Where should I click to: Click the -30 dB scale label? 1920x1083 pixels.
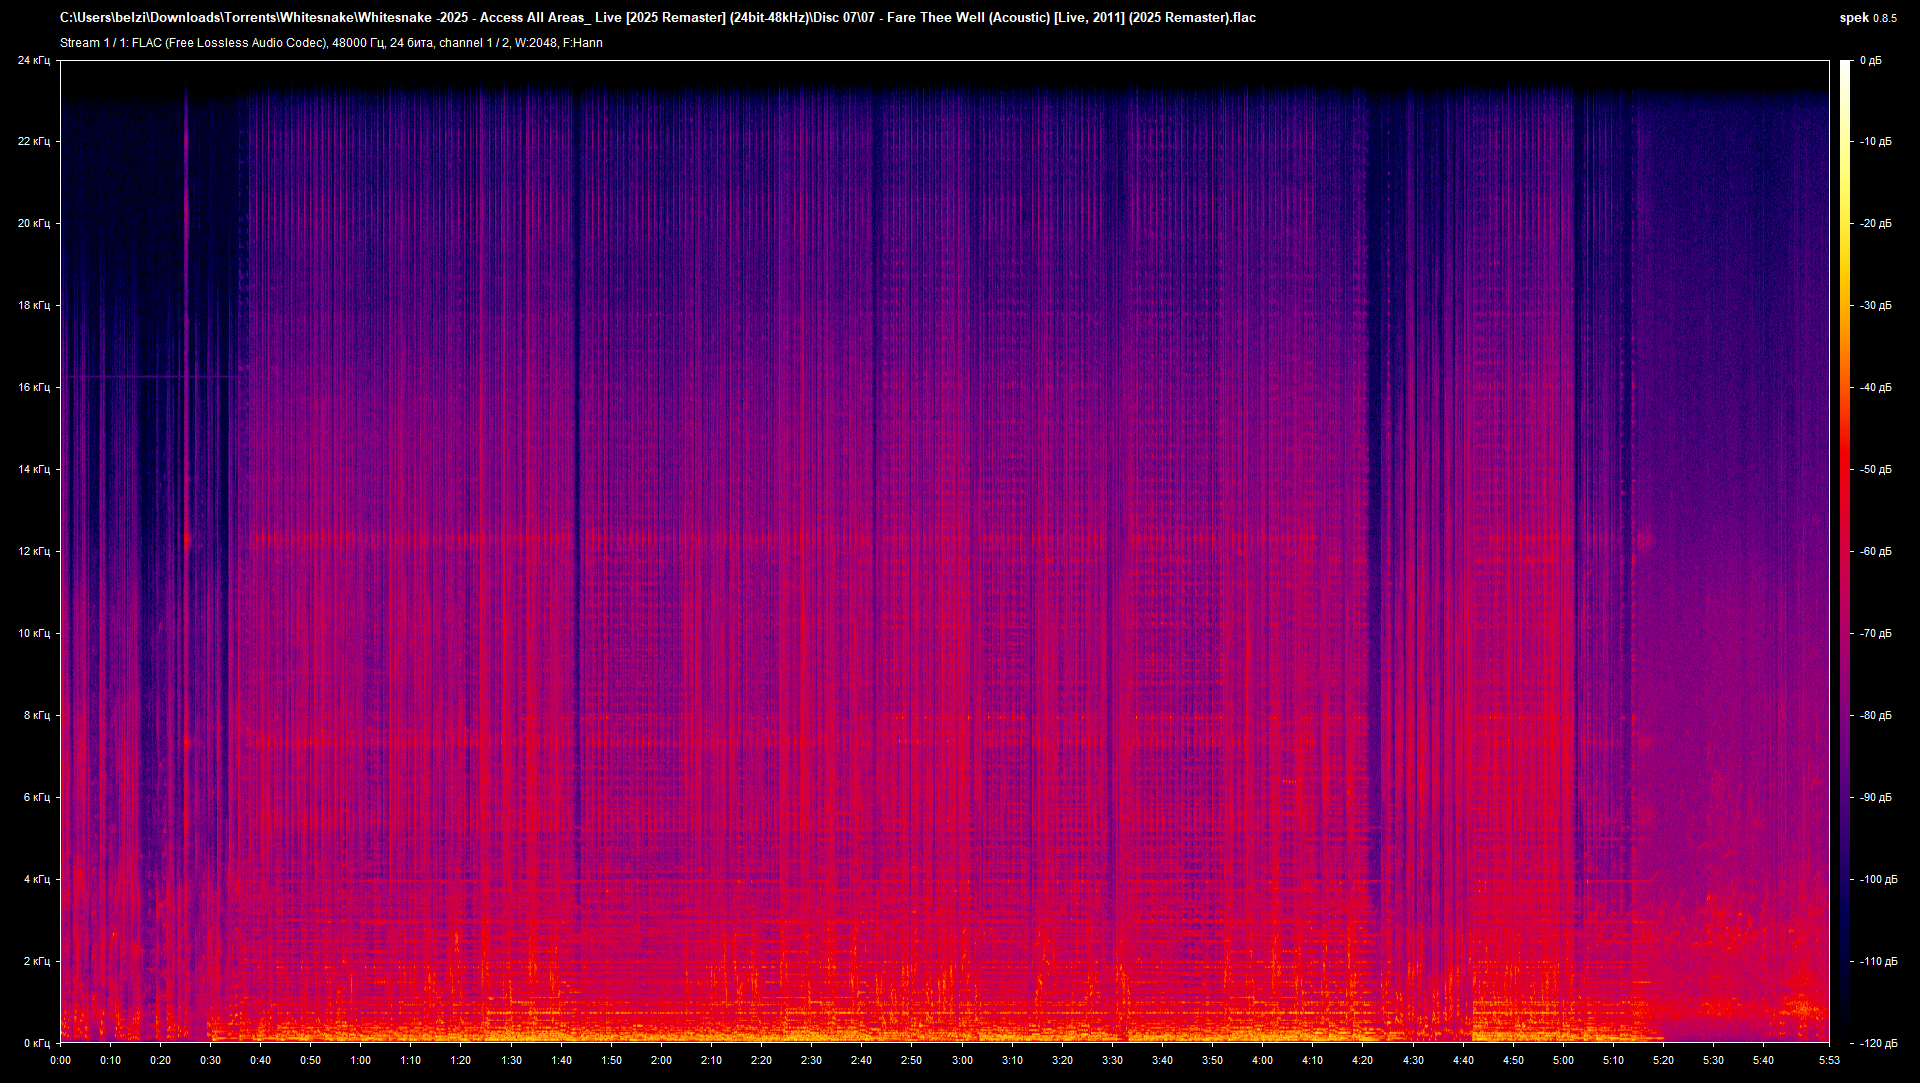pyautogui.click(x=1875, y=305)
